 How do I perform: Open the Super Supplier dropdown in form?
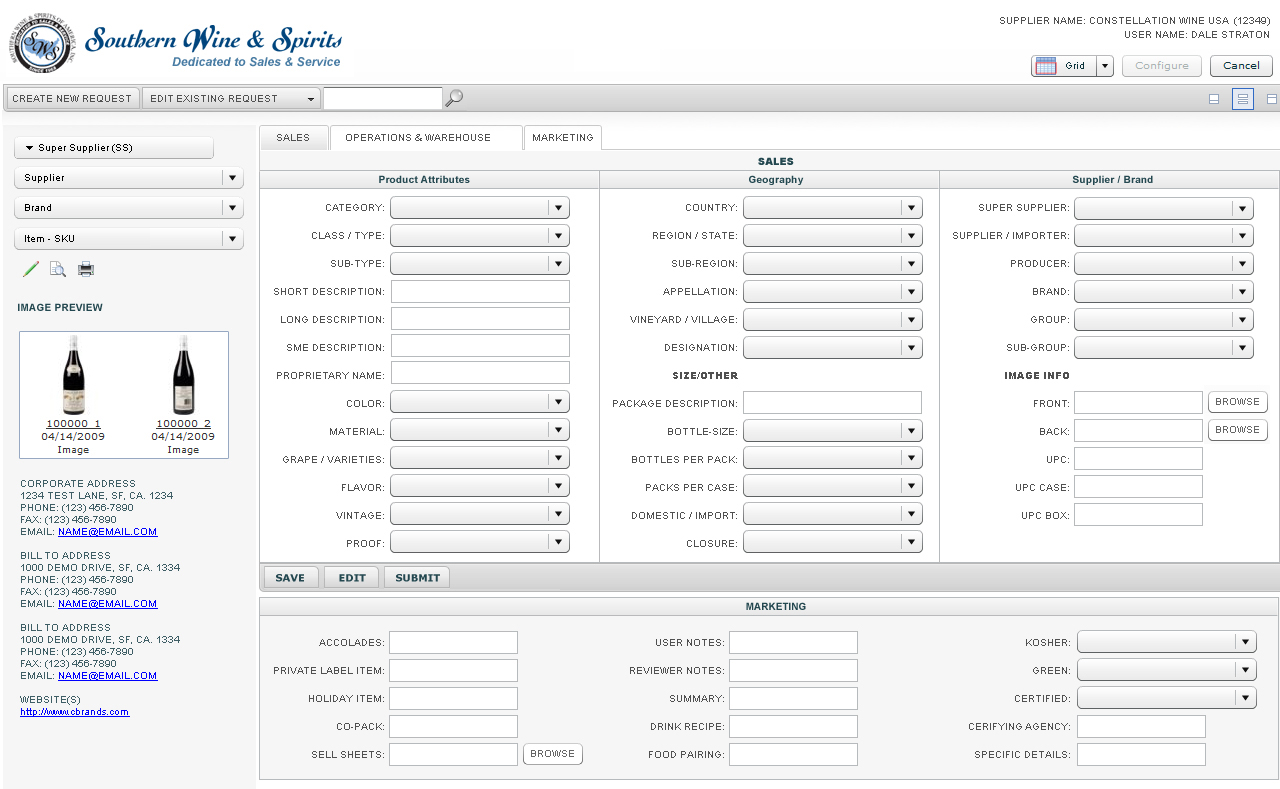[1164, 208]
